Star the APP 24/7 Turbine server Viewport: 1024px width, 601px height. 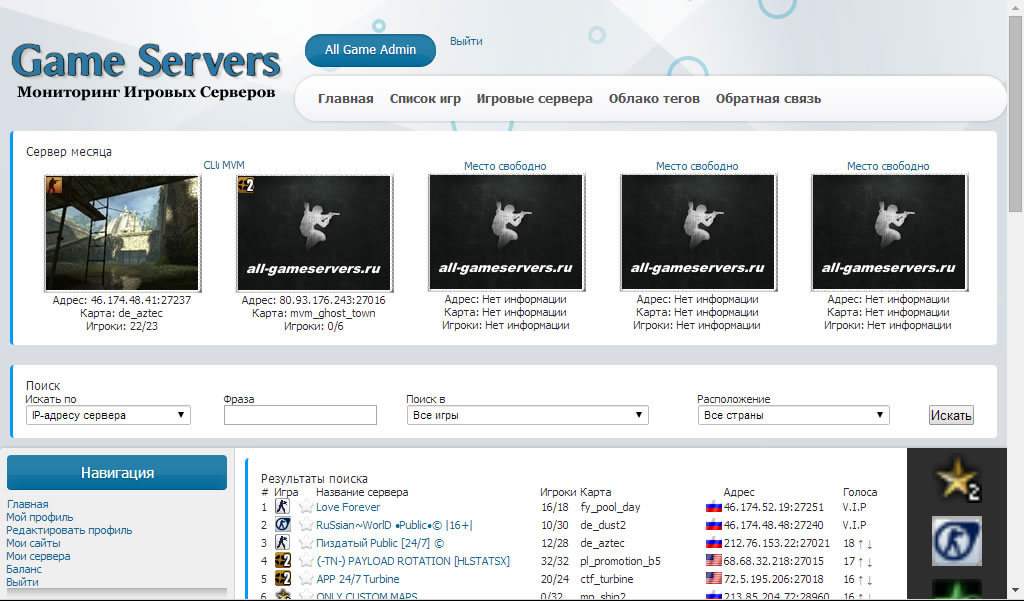(x=306, y=579)
